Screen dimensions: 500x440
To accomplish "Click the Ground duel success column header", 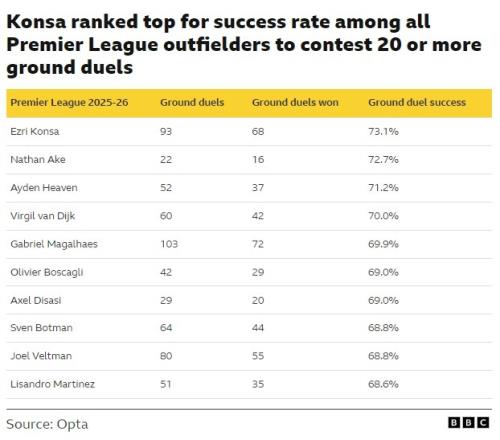I will tap(417, 102).
